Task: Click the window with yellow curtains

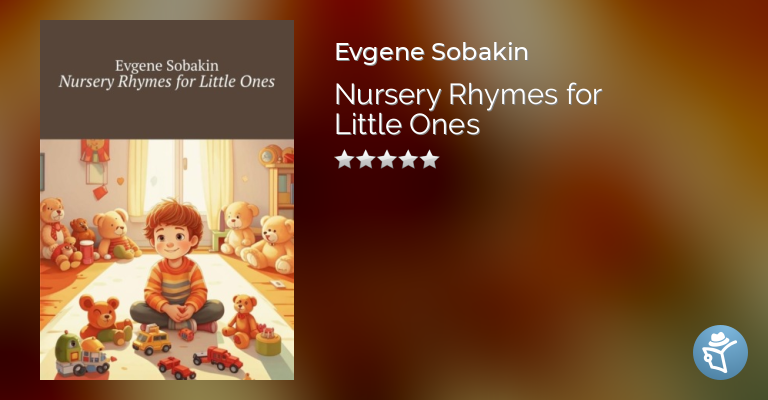Action: click(180, 184)
